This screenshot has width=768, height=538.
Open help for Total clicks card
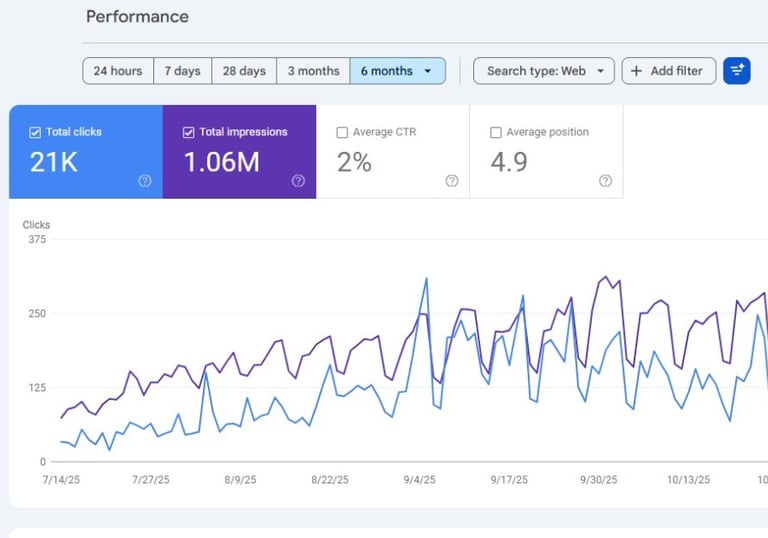pyautogui.click(x=145, y=181)
